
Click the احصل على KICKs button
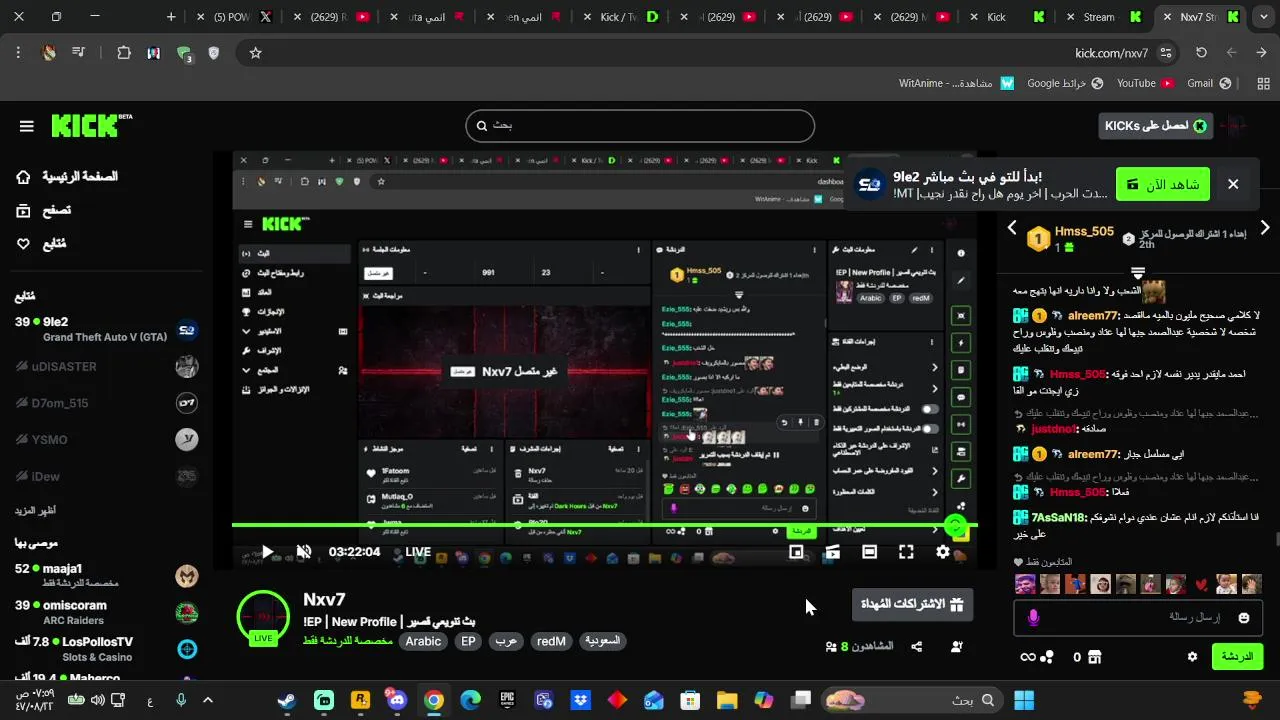pos(1155,126)
